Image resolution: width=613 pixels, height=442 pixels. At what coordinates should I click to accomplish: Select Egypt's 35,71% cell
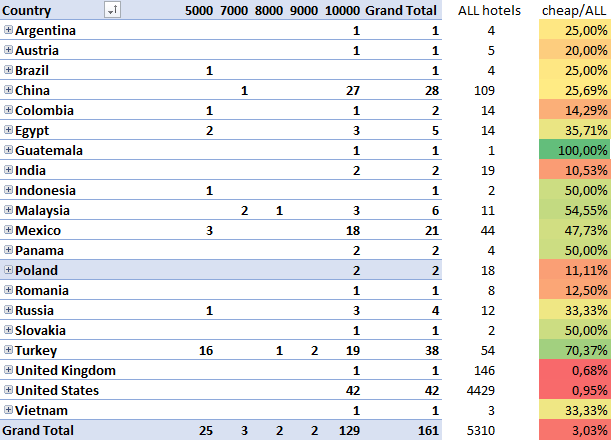(574, 130)
